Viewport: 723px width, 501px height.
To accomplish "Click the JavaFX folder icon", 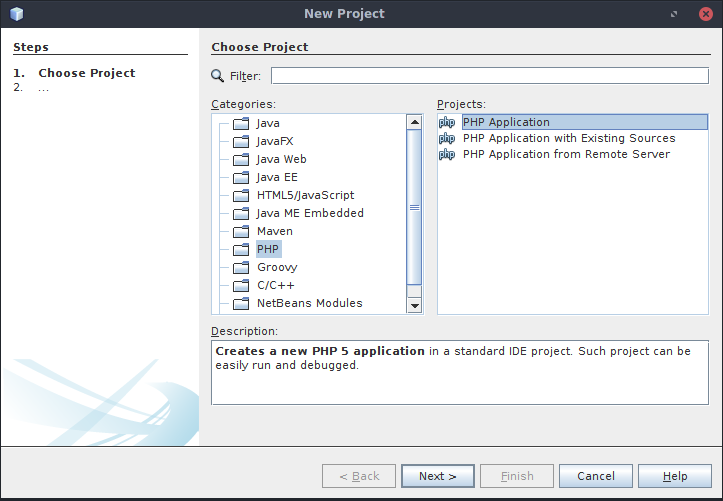I will click(241, 141).
